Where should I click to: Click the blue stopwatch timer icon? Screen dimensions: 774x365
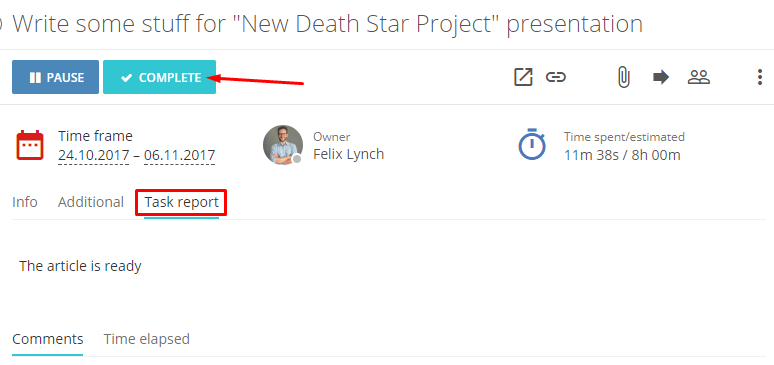pos(532,144)
